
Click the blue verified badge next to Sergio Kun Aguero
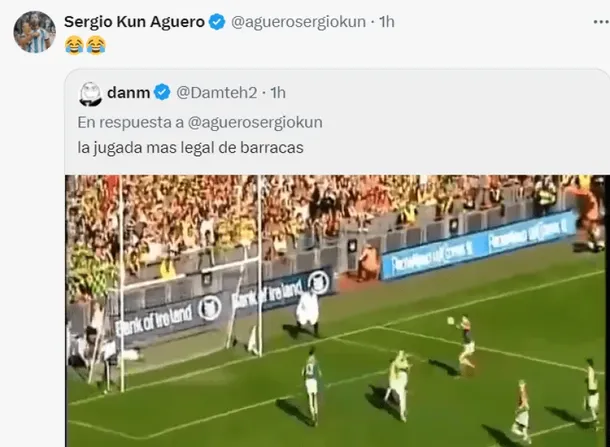point(217,22)
